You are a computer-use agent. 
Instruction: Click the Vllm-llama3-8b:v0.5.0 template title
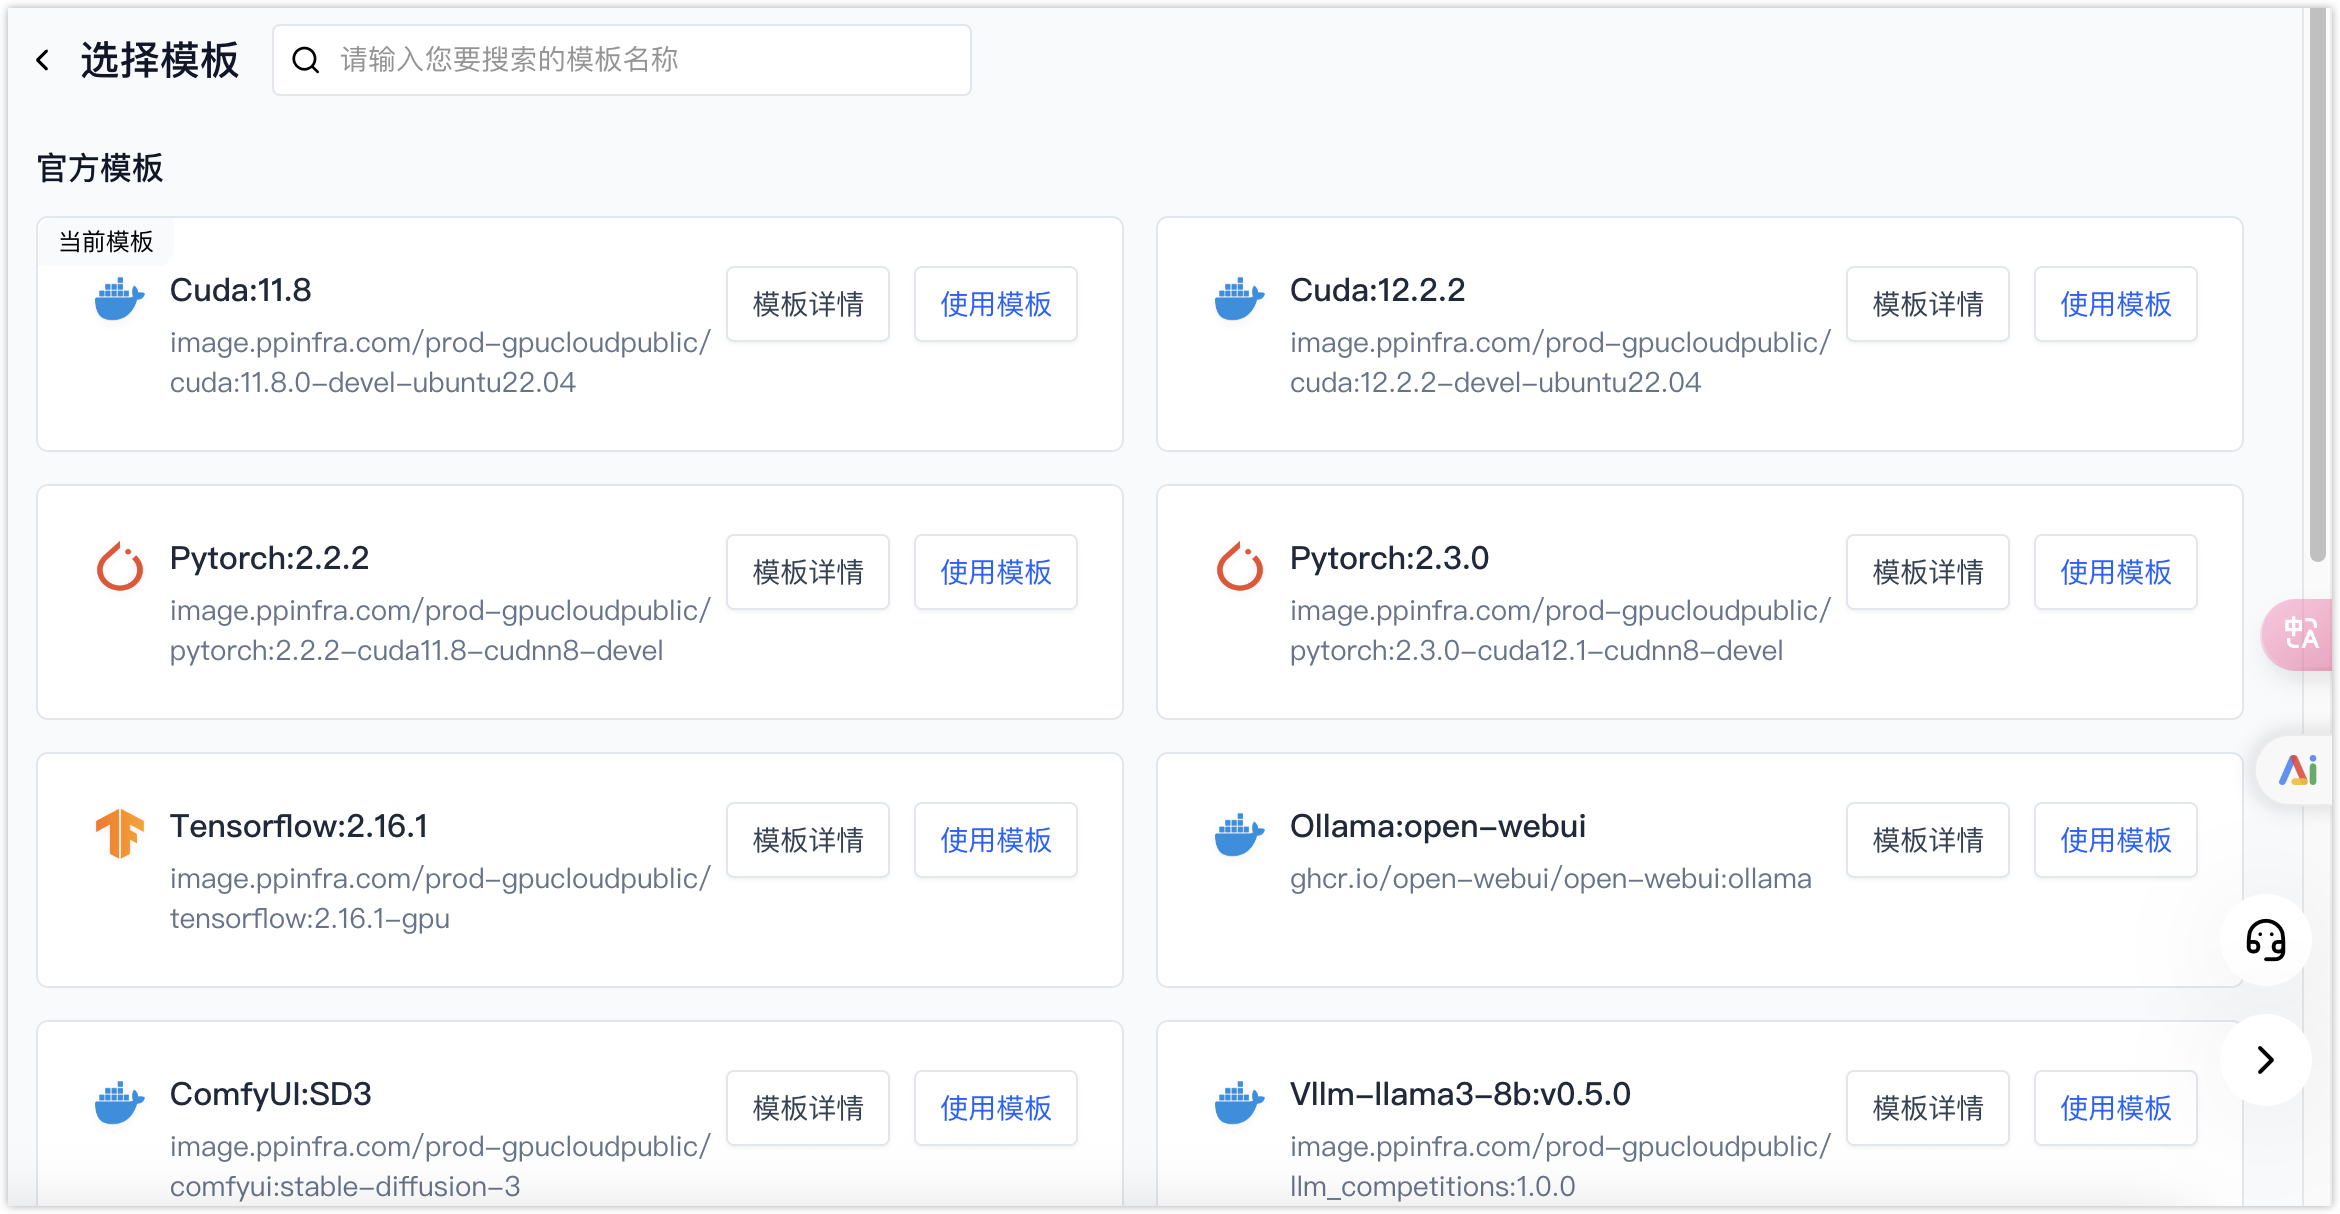[1459, 1094]
